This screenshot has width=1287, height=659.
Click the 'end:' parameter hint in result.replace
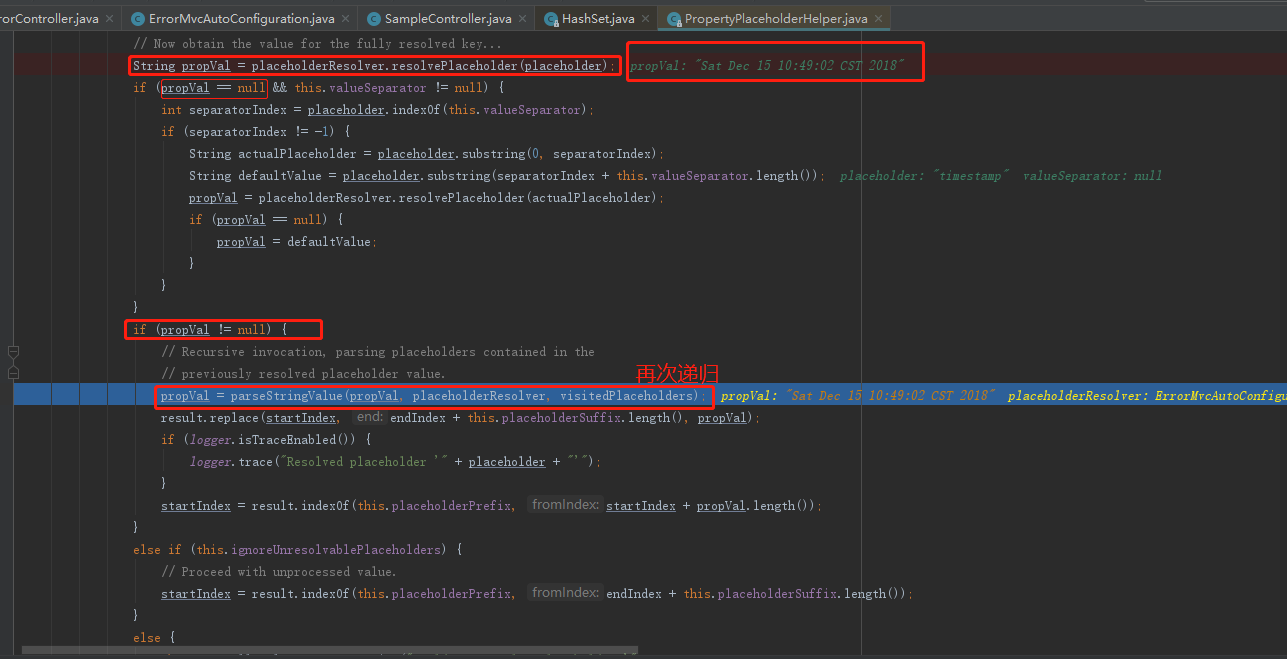coord(369,418)
